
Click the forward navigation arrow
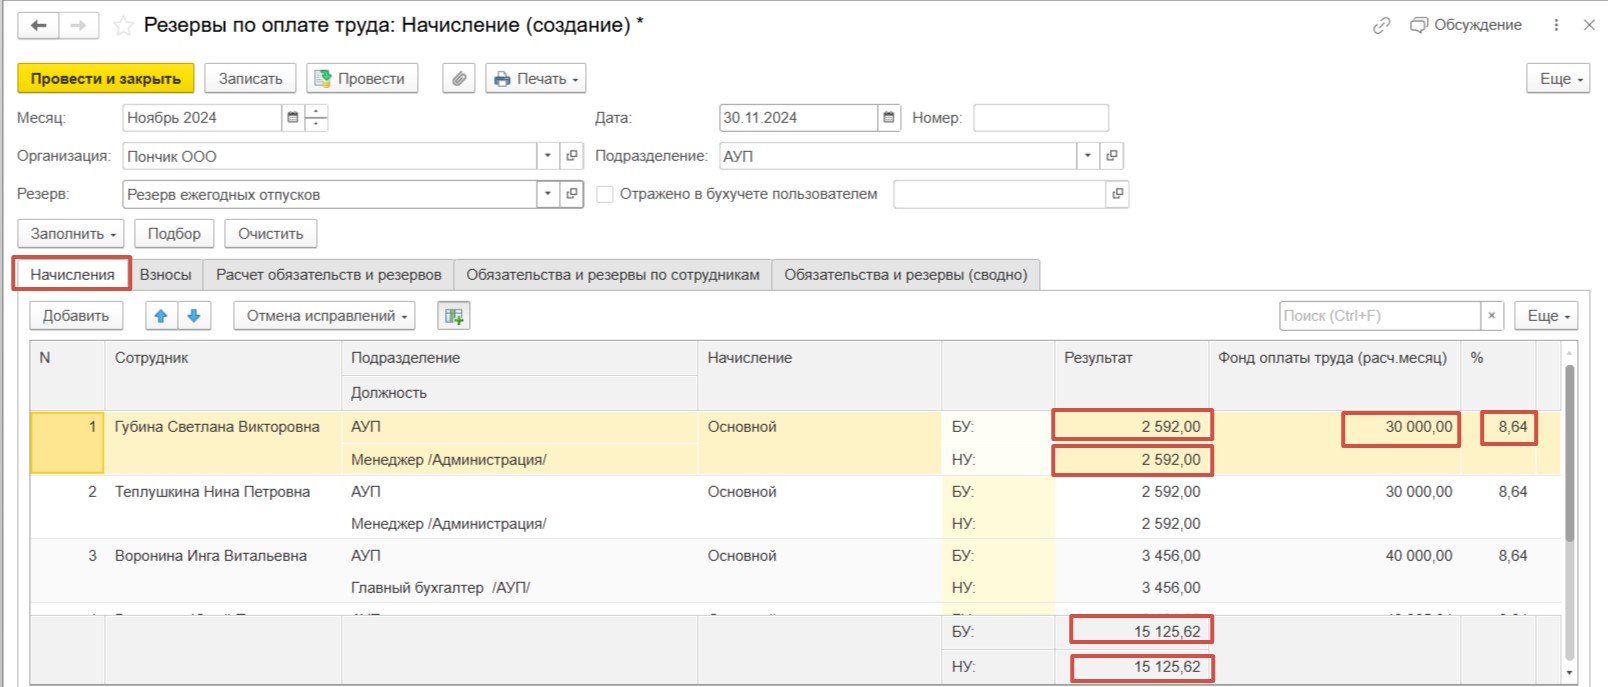(78, 26)
